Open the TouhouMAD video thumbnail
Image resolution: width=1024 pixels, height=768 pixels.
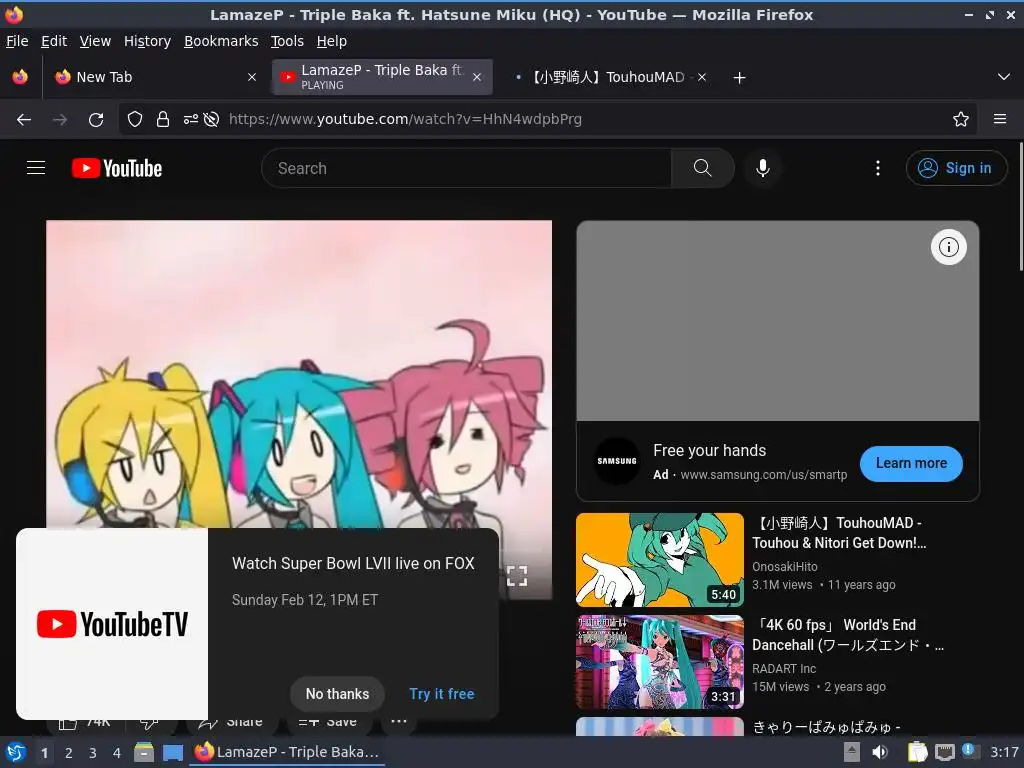tap(660, 560)
